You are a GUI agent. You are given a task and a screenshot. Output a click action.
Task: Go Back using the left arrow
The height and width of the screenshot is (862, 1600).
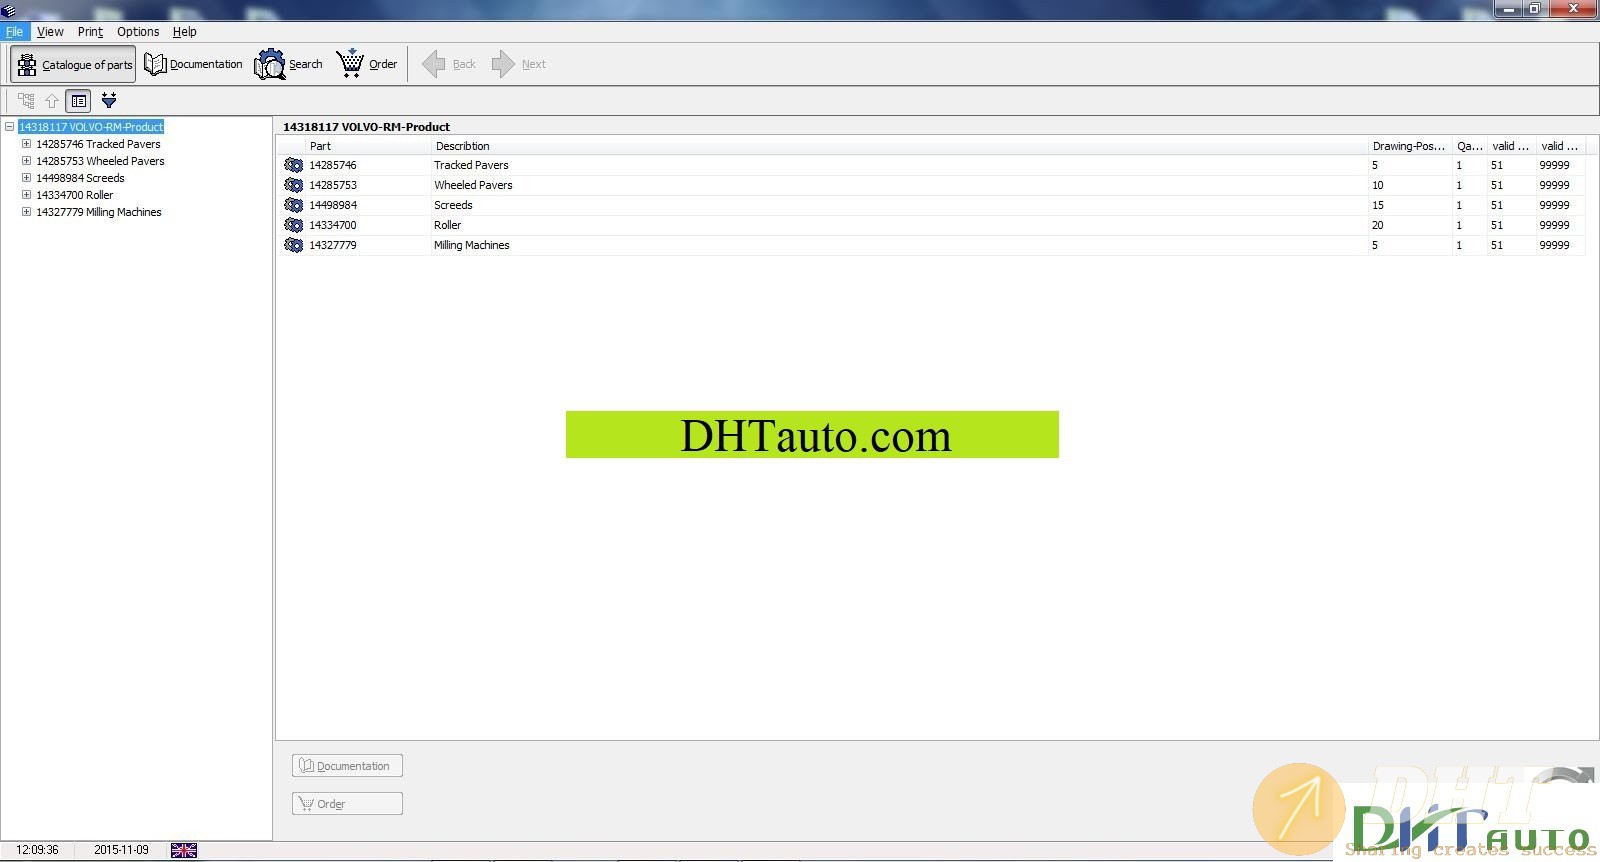pos(449,64)
